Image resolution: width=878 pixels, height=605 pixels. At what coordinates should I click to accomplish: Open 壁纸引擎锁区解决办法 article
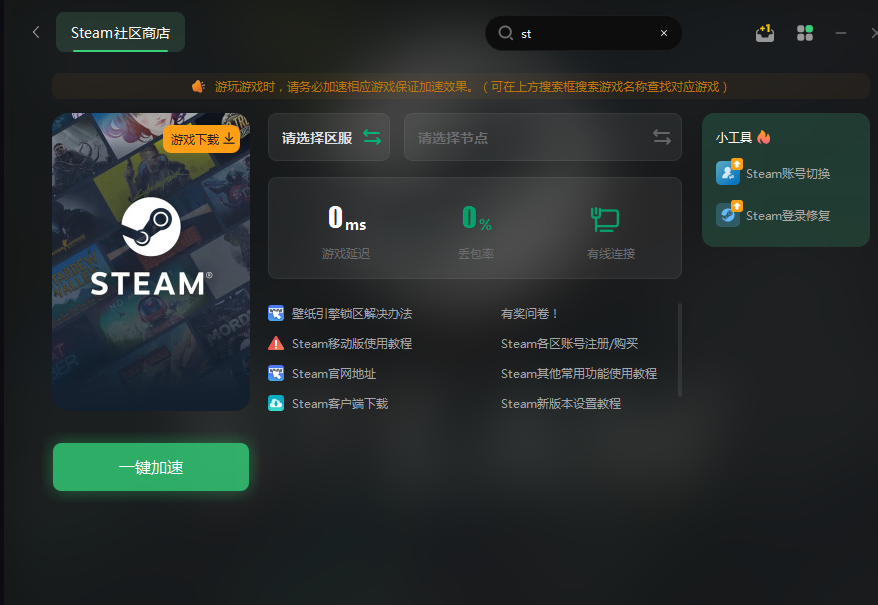point(352,314)
